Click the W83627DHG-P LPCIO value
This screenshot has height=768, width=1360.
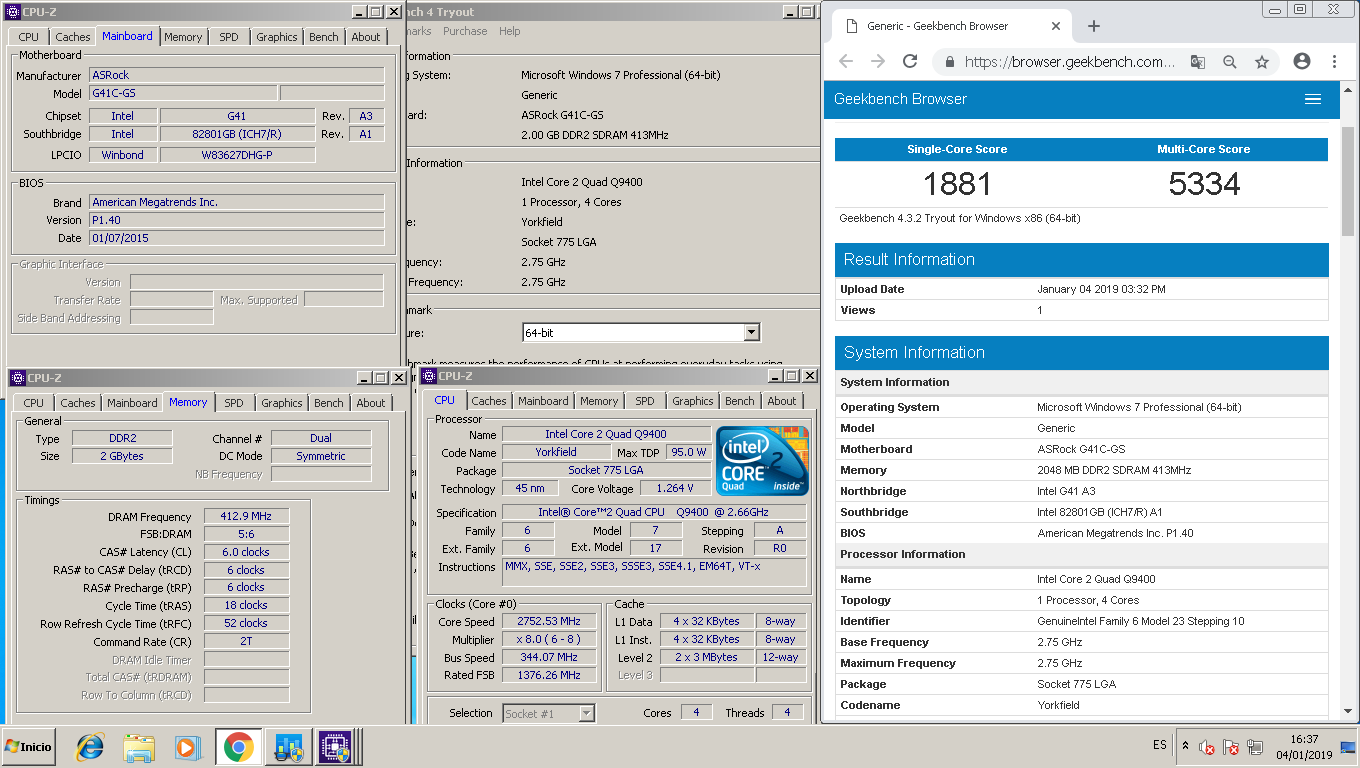237,155
